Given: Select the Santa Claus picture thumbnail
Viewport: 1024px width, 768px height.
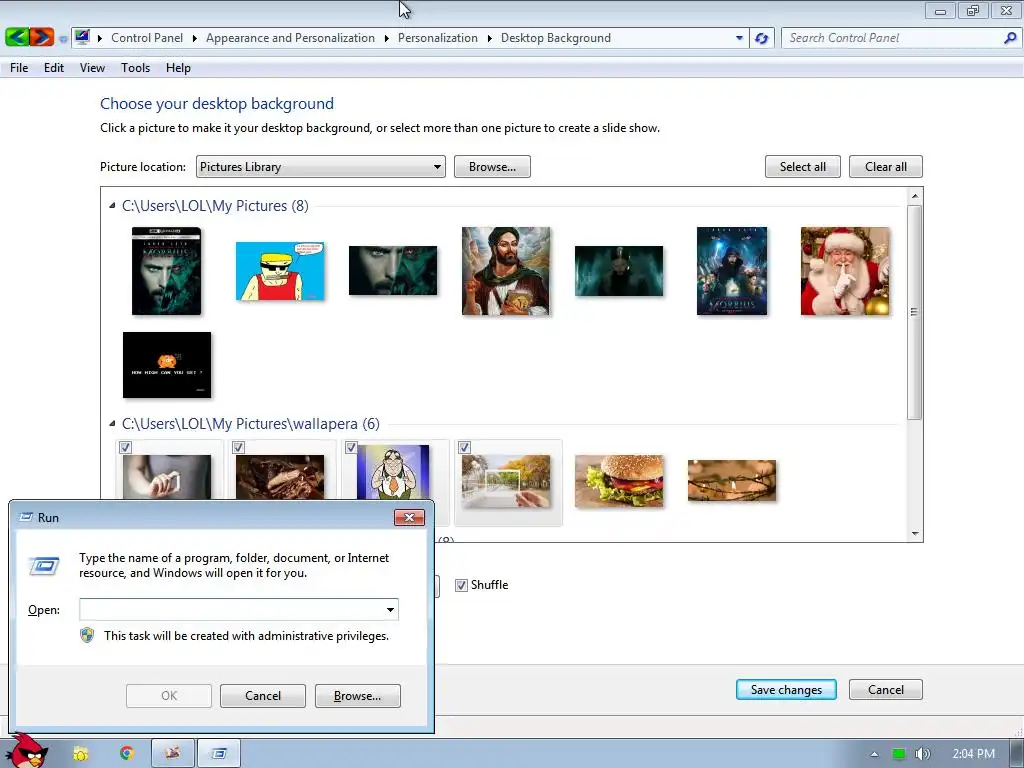Looking at the screenshot, I should [x=845, y=271].
